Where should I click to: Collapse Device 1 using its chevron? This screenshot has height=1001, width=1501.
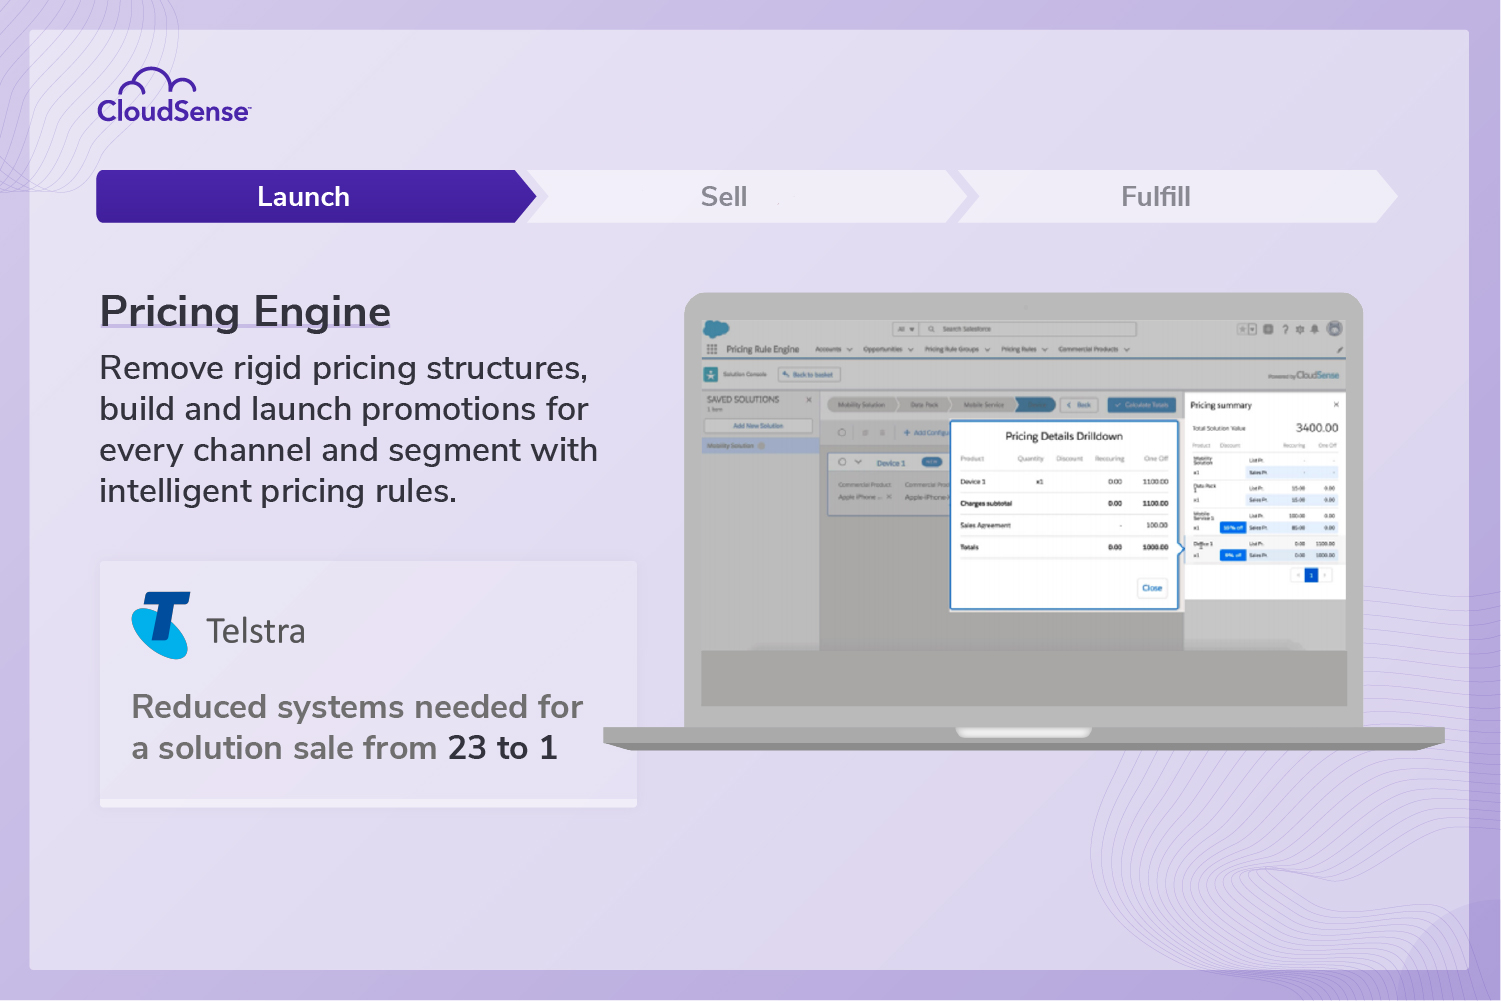click(858, 461)
